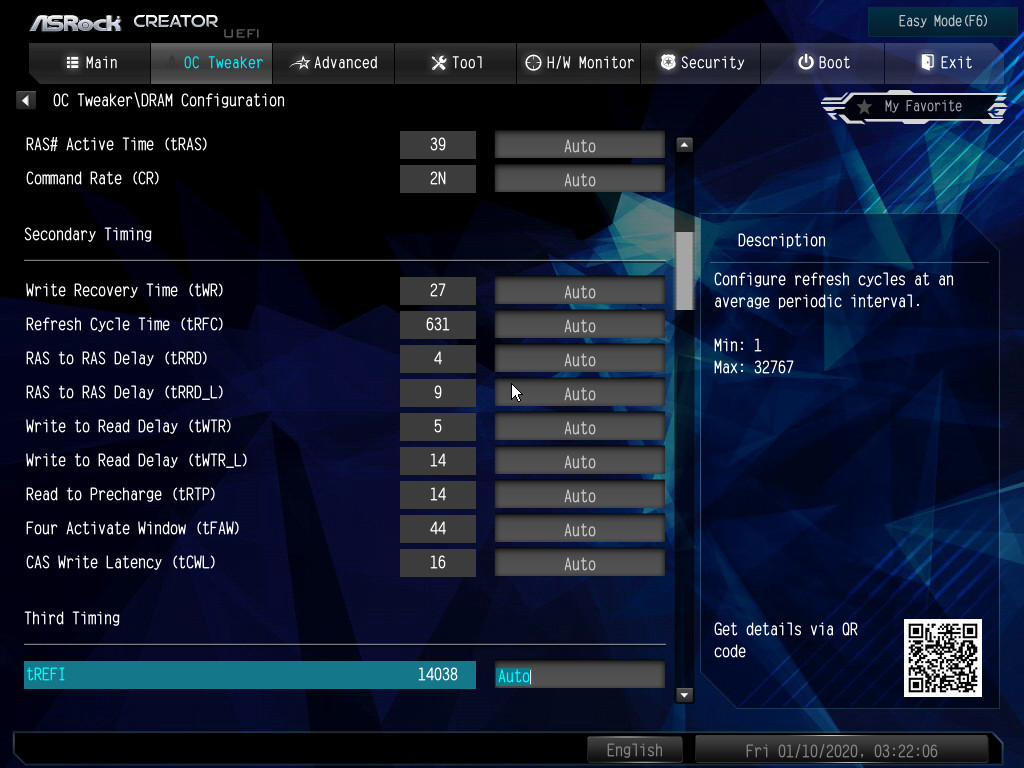
Task: Go to the Boot tab
Action: pyautogui.click(x=823, y=63)
